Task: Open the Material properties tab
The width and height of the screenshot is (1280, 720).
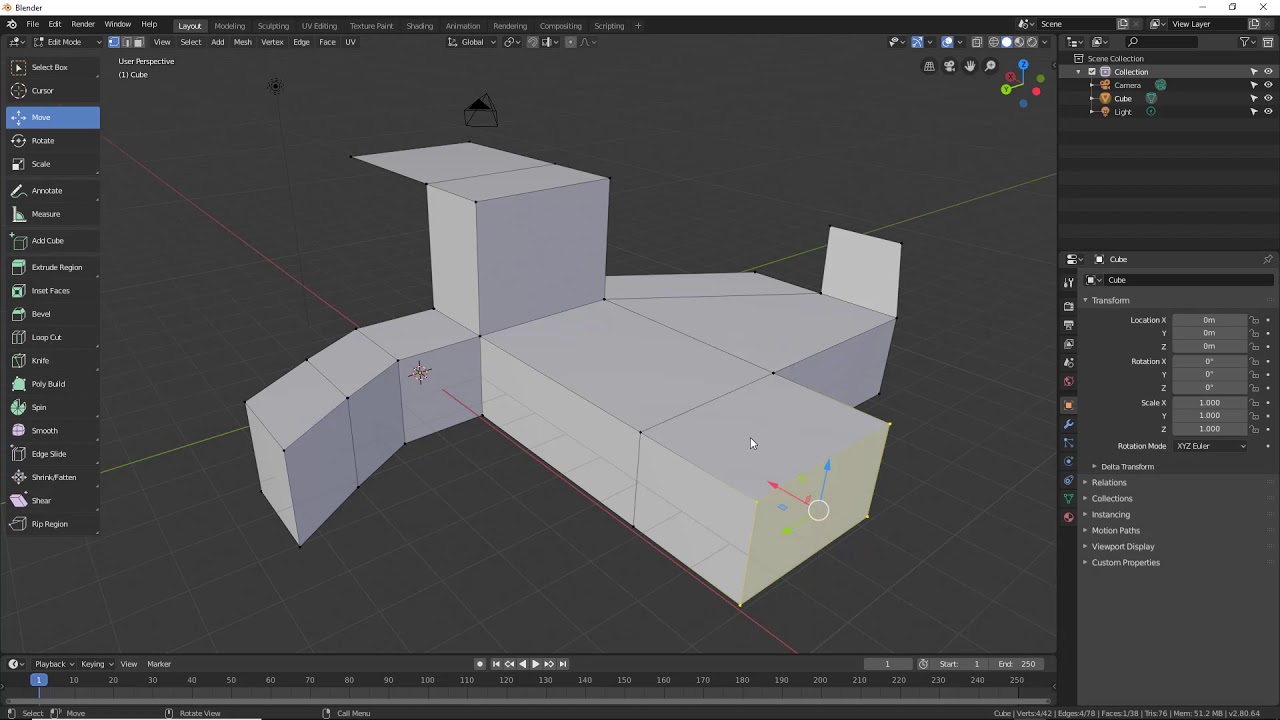Action: (x=1068, y=517)
